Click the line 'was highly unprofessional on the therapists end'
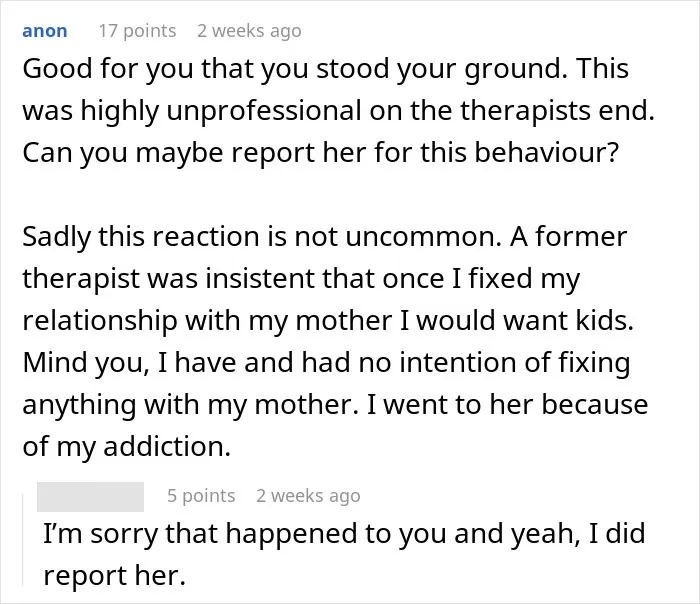 tap(338, 111)
